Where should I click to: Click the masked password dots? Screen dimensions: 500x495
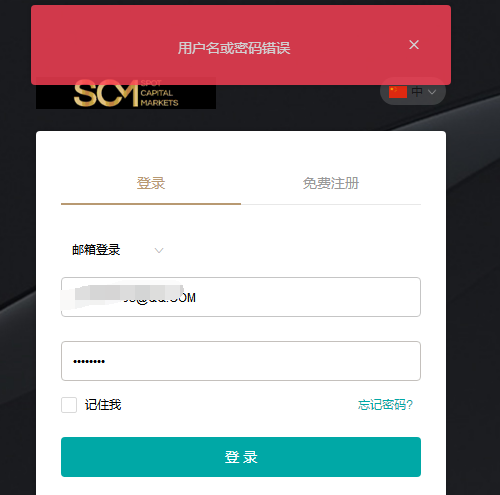[x=89, y=361]
